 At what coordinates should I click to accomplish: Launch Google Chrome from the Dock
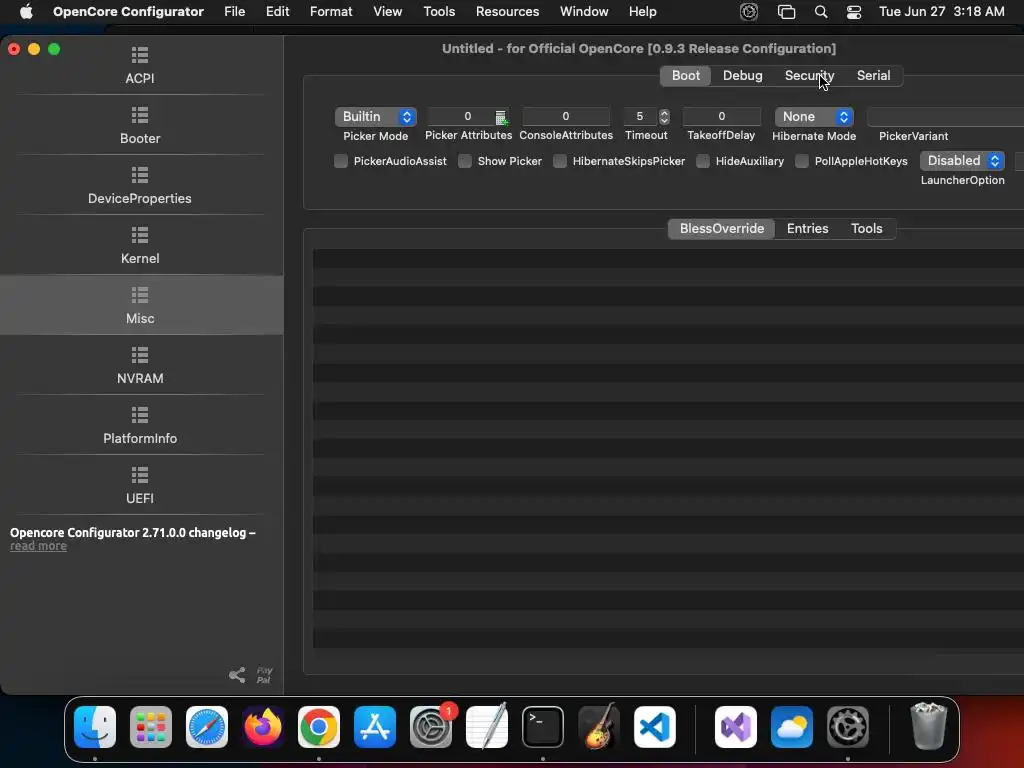click(319, 726)
